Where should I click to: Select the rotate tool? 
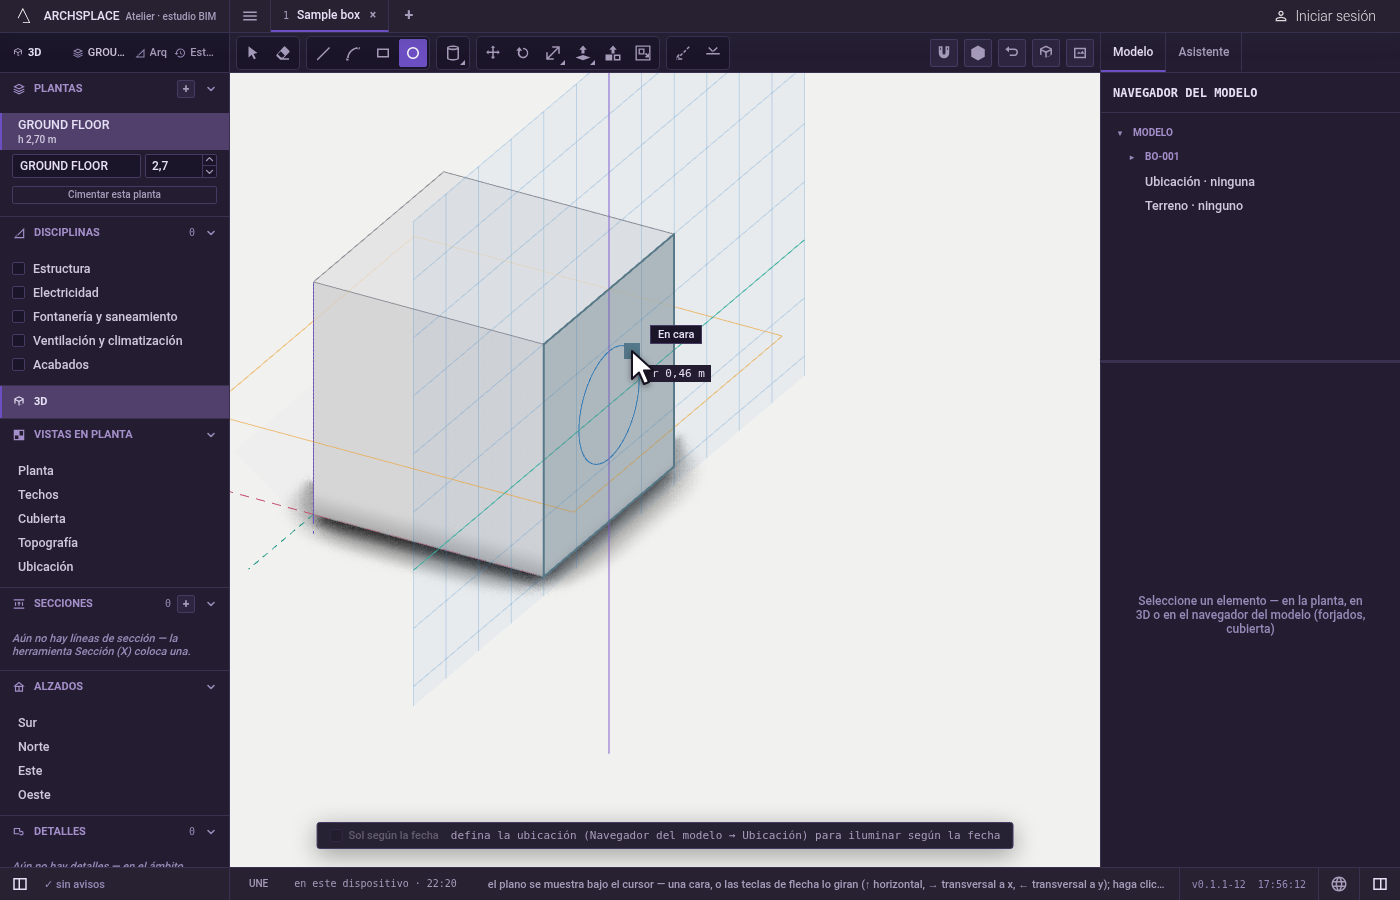click(523, 53)
